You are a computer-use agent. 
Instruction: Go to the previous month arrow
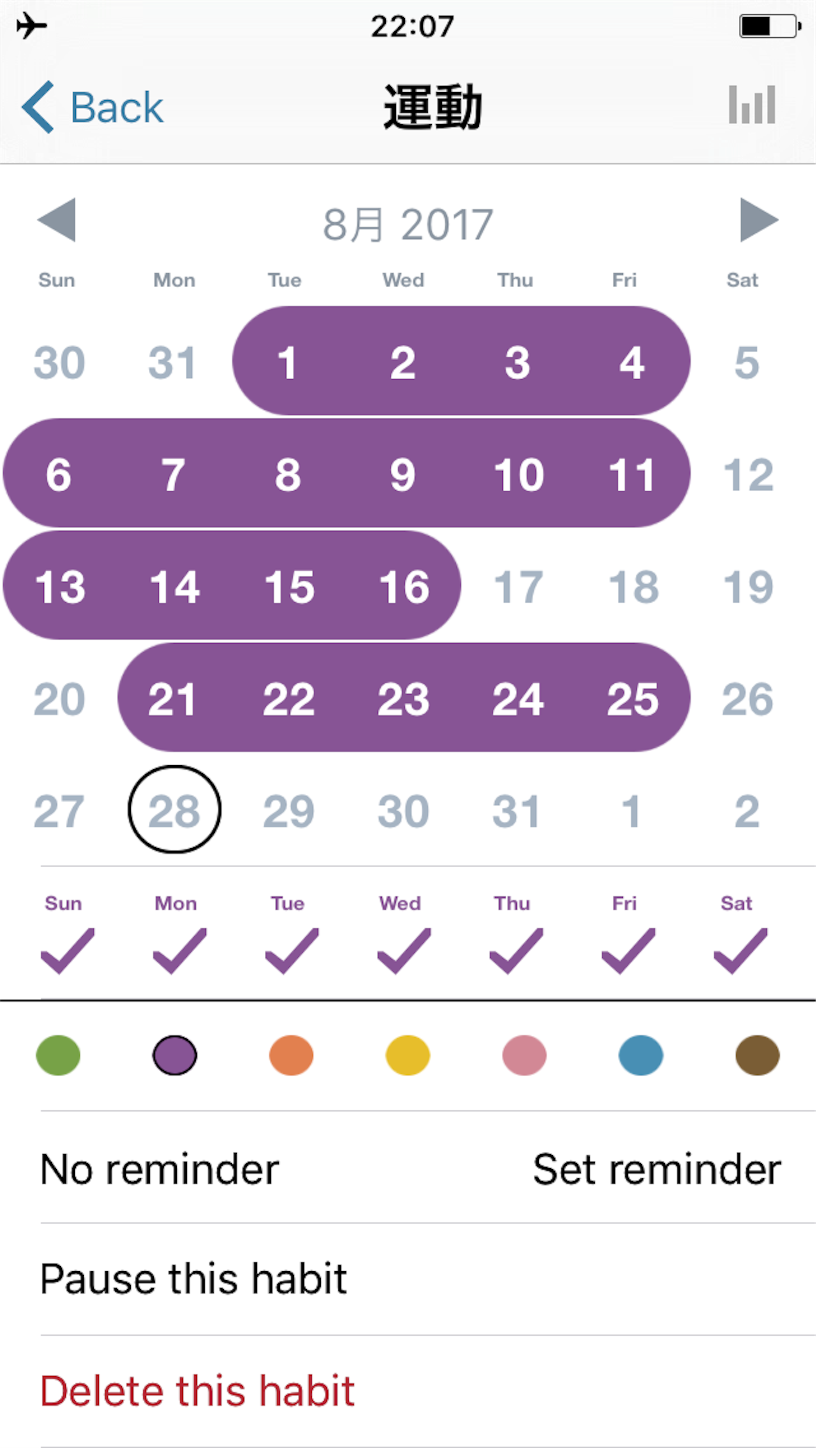[x=56, y=221]
